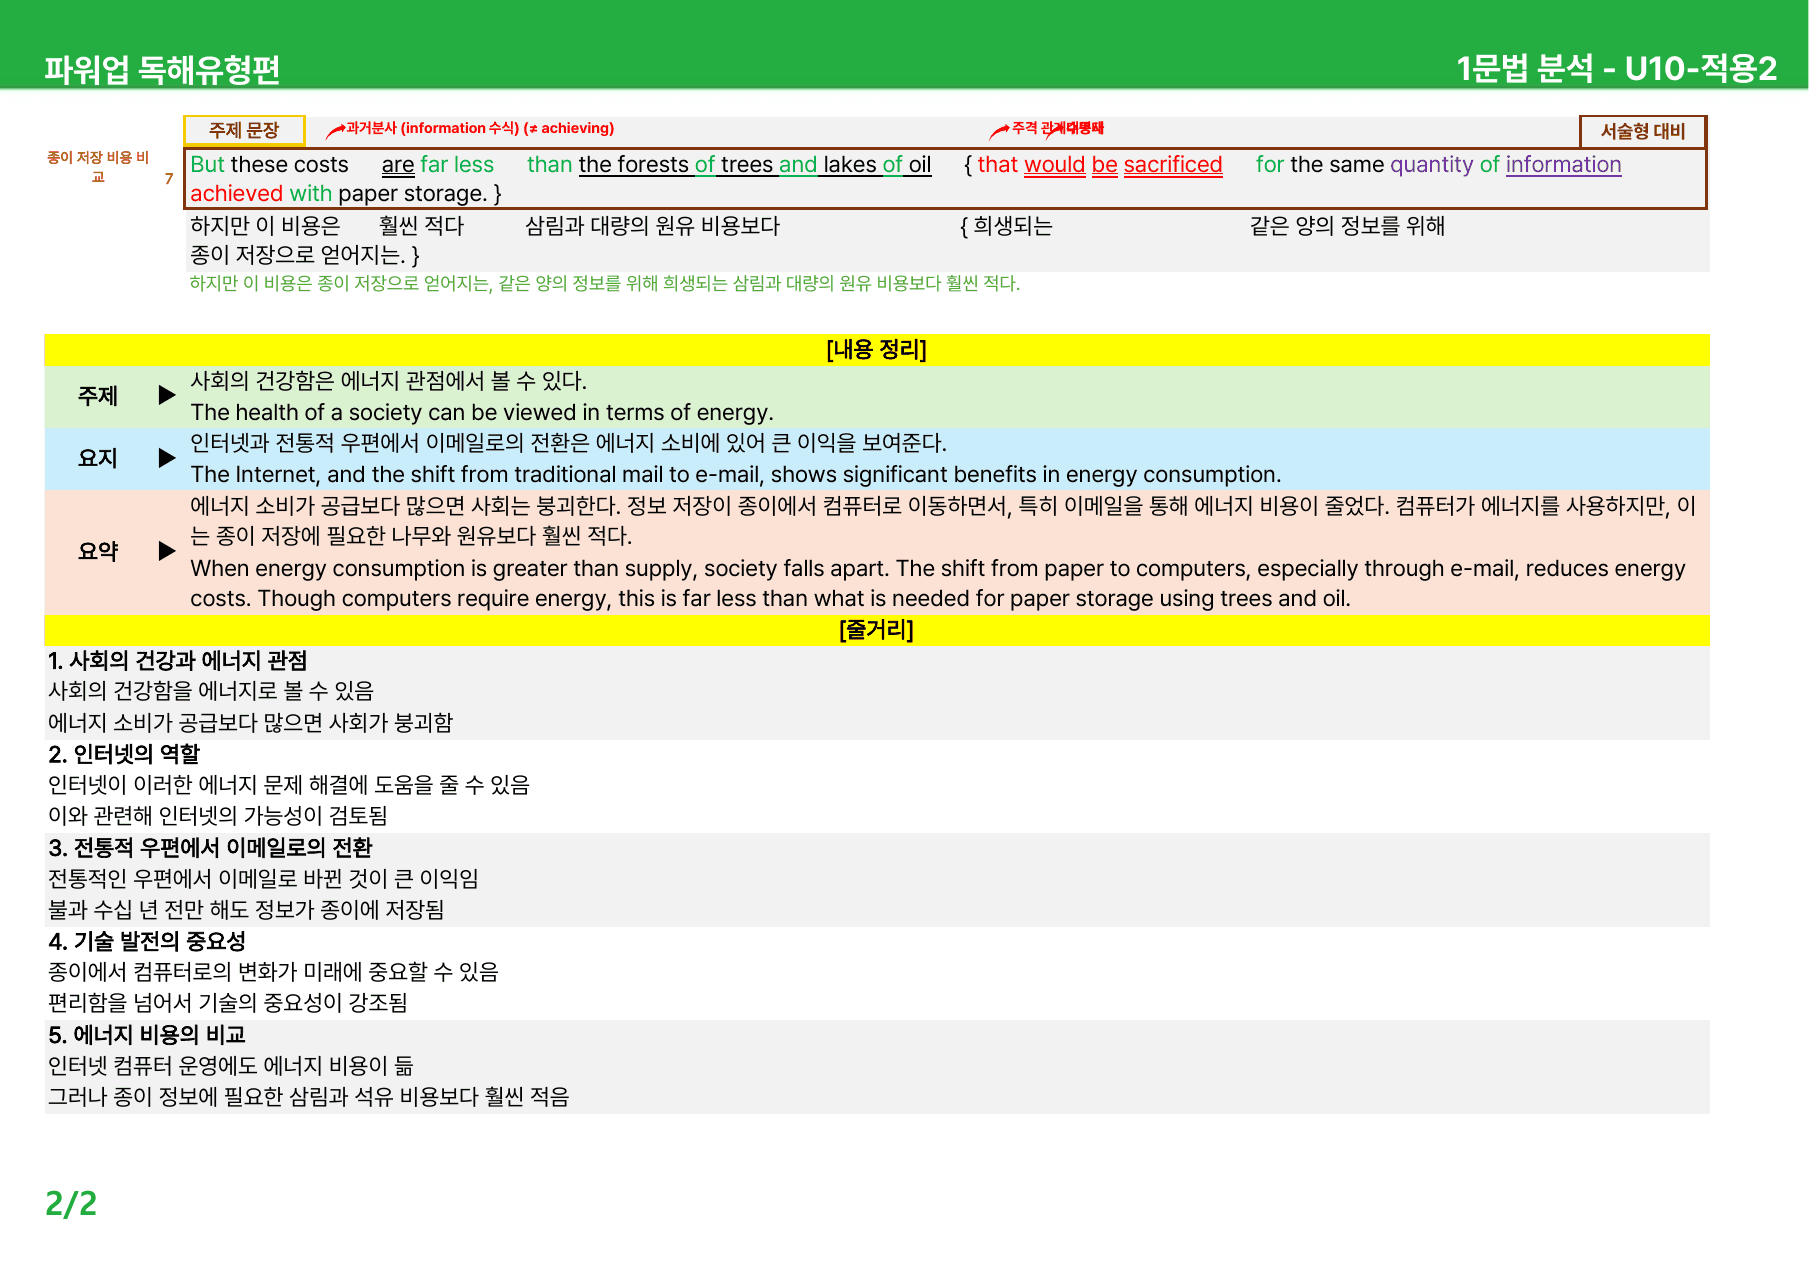The width and height of the screenshot is (1809, 1279).
Task: Click 'The Internet, and the shift from traditional mail' sentence
Action: tap(735, 474)
